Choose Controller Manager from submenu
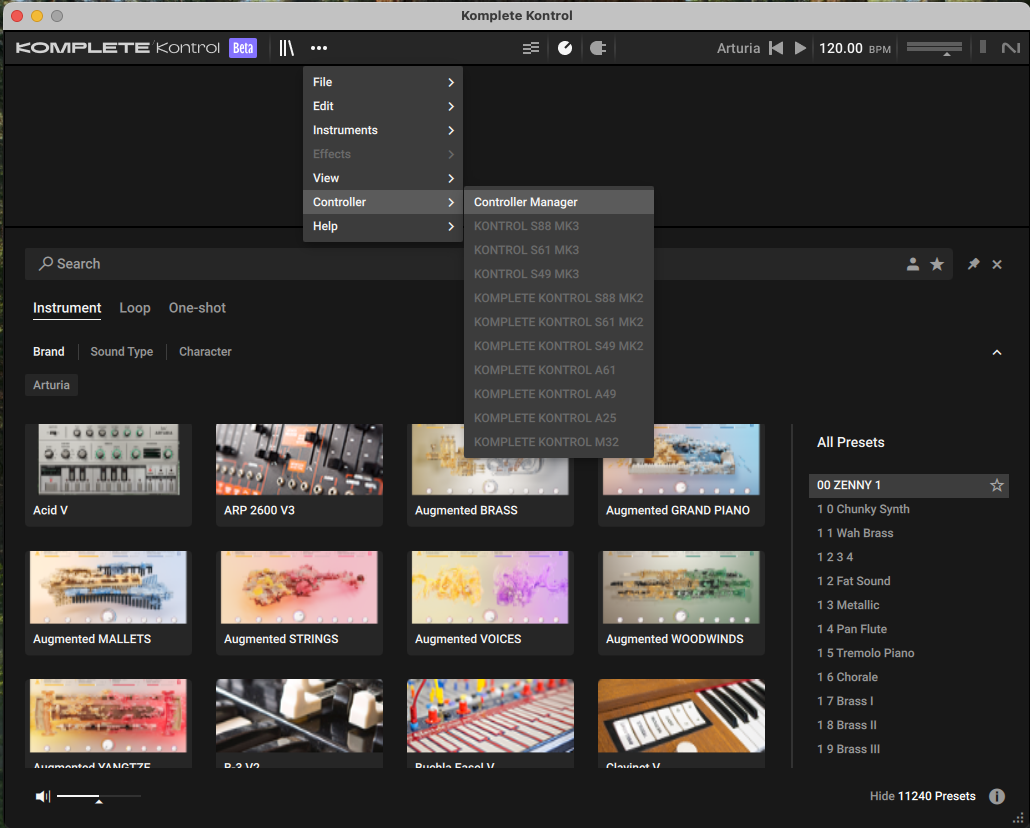 click(558, 202)
